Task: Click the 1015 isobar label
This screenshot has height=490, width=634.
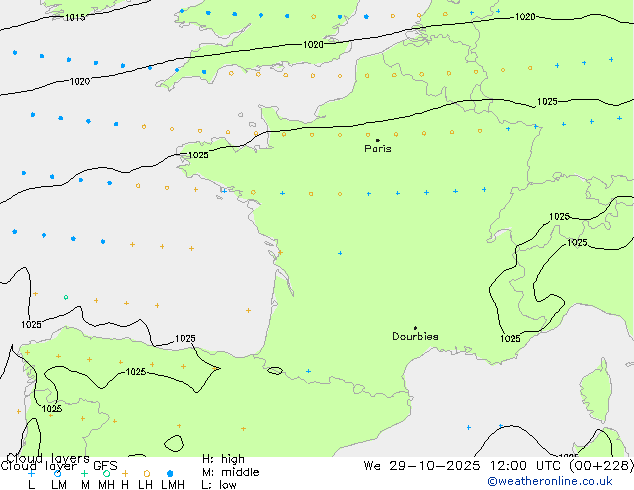Action: point(75,17)
